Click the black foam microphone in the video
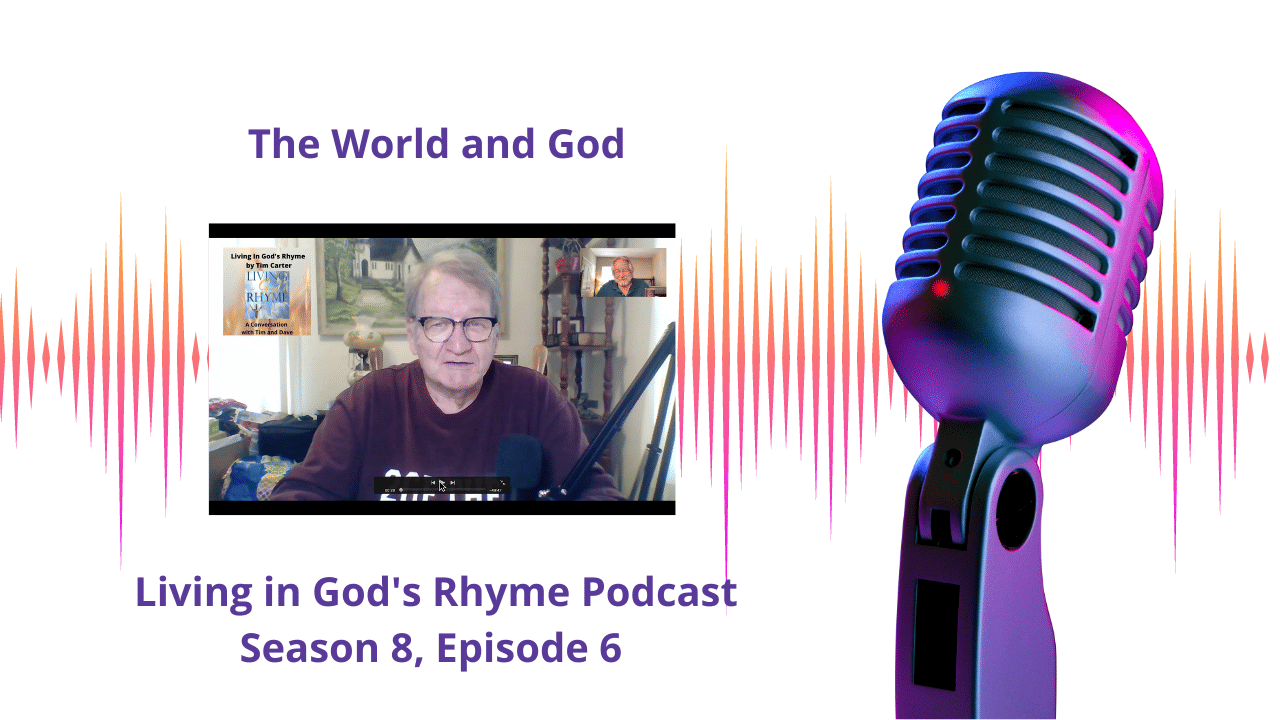Viewport: 1280px width, 720px height. [x=520, y=462]
